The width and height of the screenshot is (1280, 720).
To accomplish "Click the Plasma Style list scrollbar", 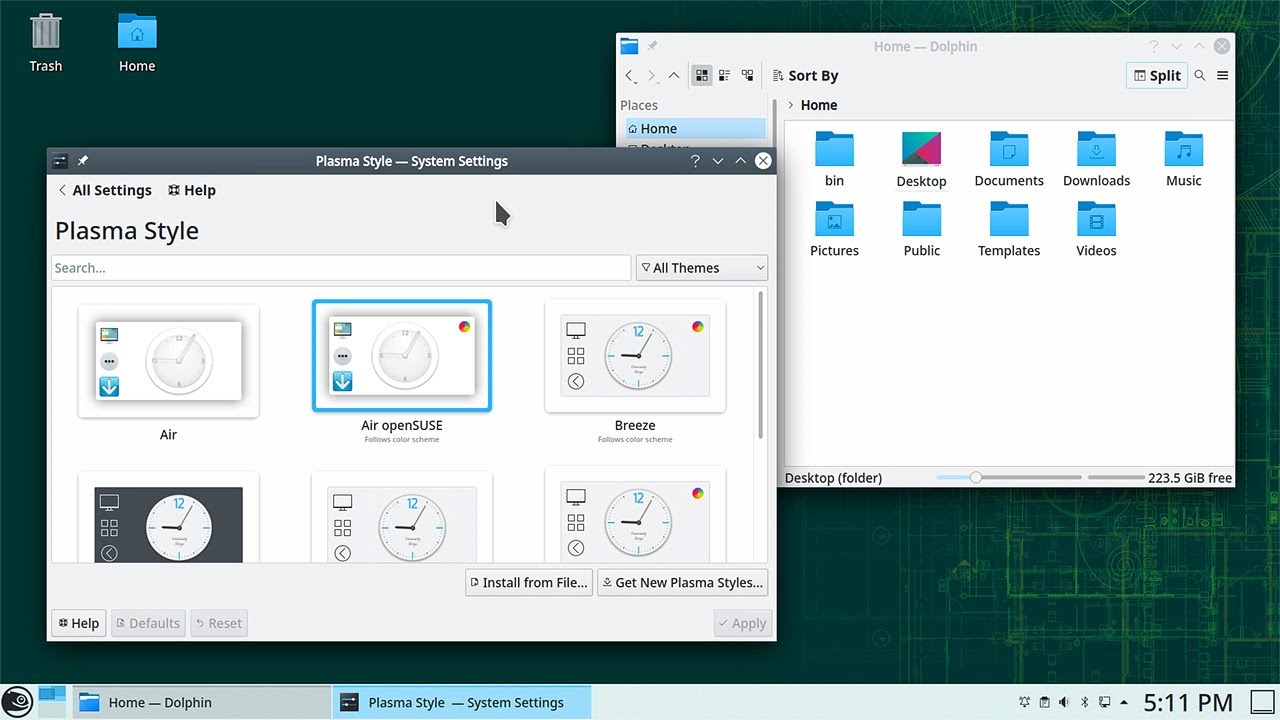I will (762, 365).
